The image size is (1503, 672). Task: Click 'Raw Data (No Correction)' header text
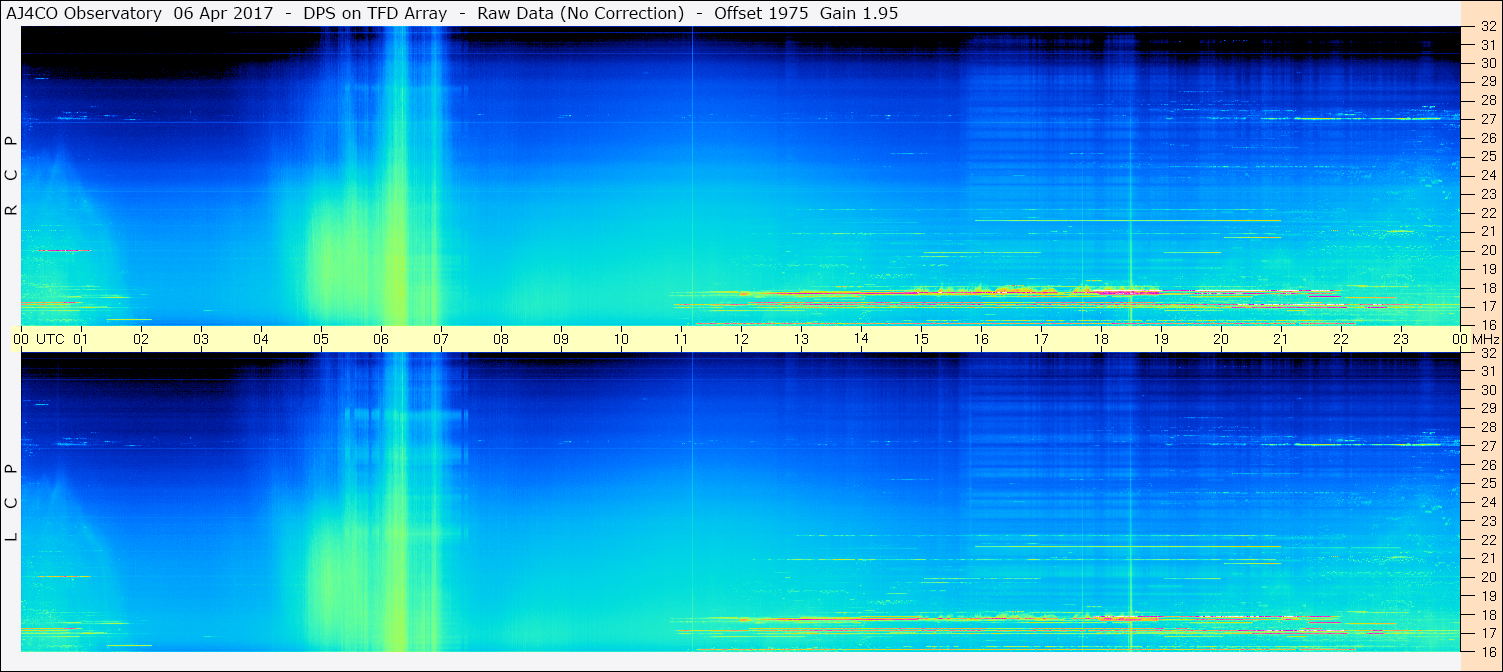(581, 14)
